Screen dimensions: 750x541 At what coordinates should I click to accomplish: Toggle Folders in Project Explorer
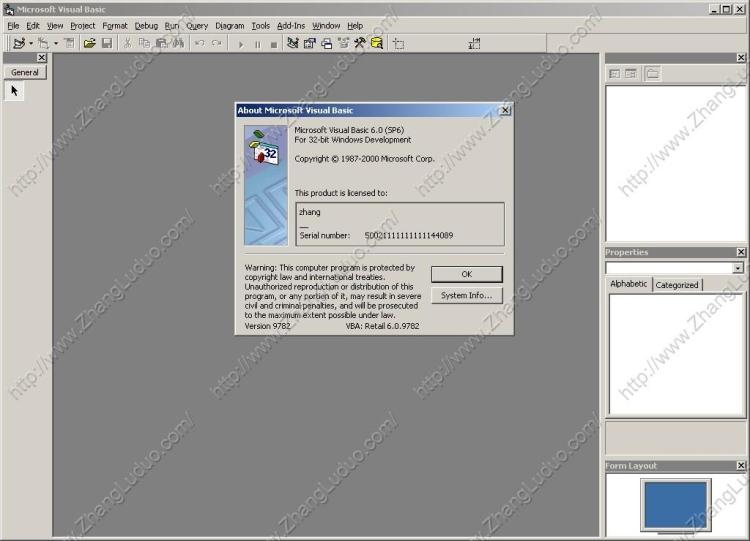coord(652,74)
